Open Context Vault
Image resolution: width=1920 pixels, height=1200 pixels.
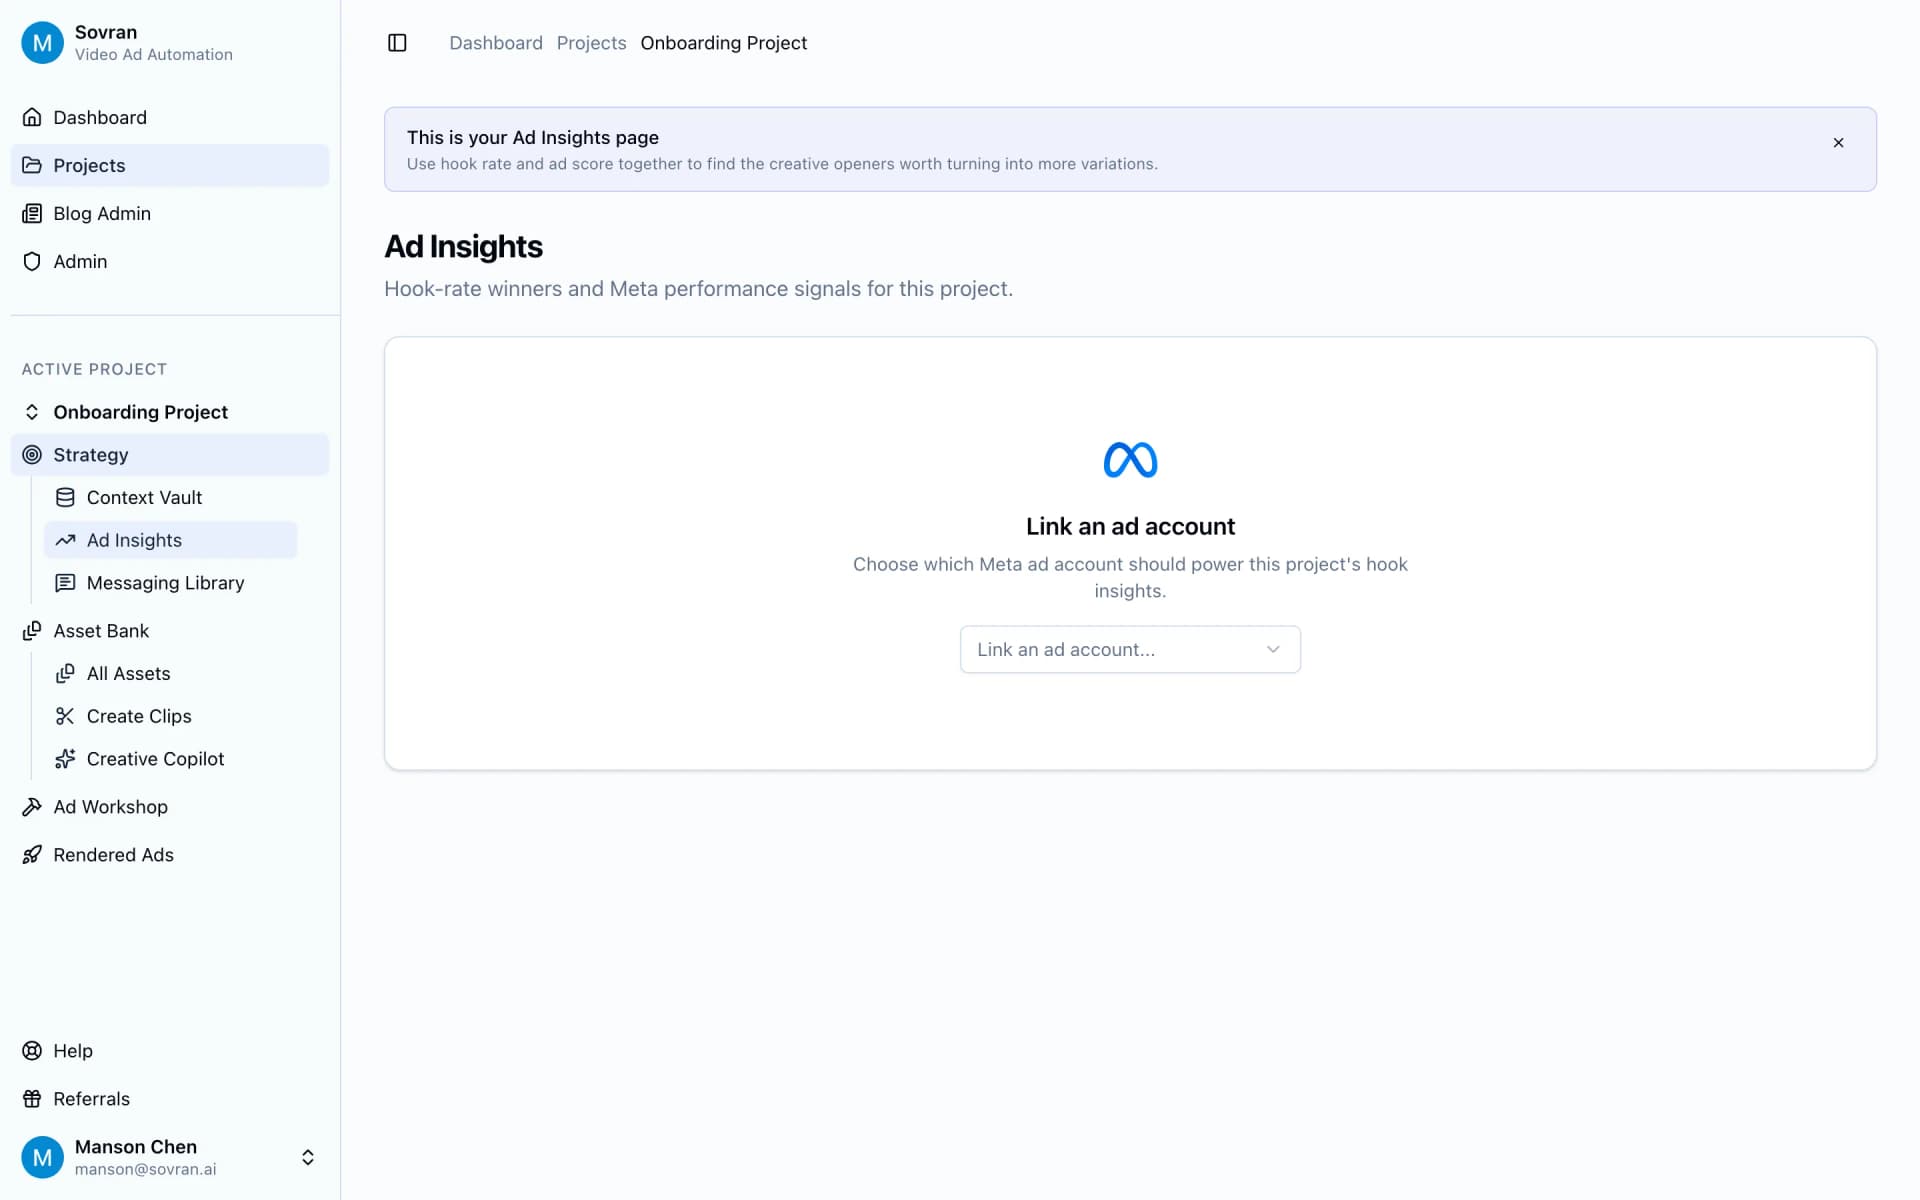coord(171,497)
